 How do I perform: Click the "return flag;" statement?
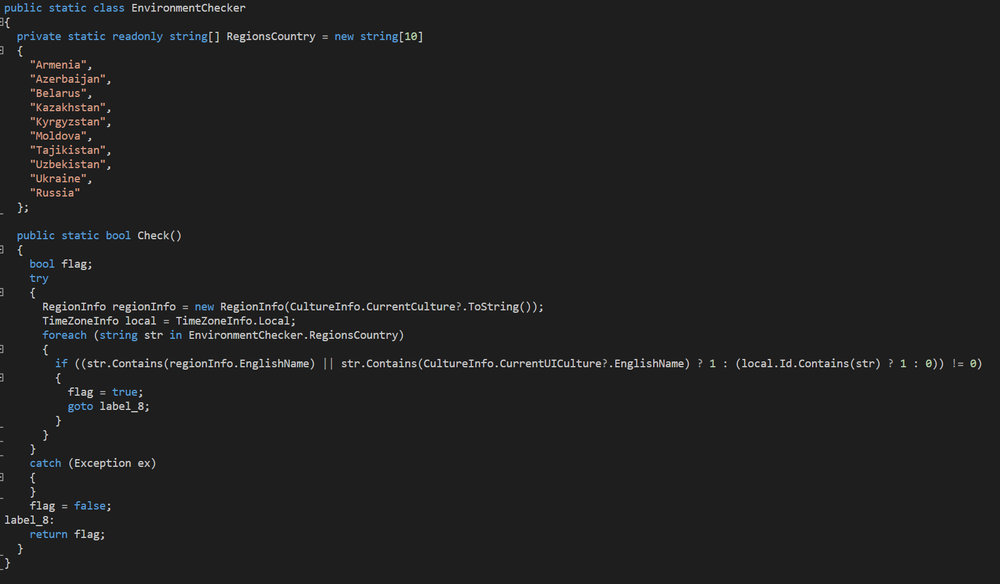[x=67, y=535]
